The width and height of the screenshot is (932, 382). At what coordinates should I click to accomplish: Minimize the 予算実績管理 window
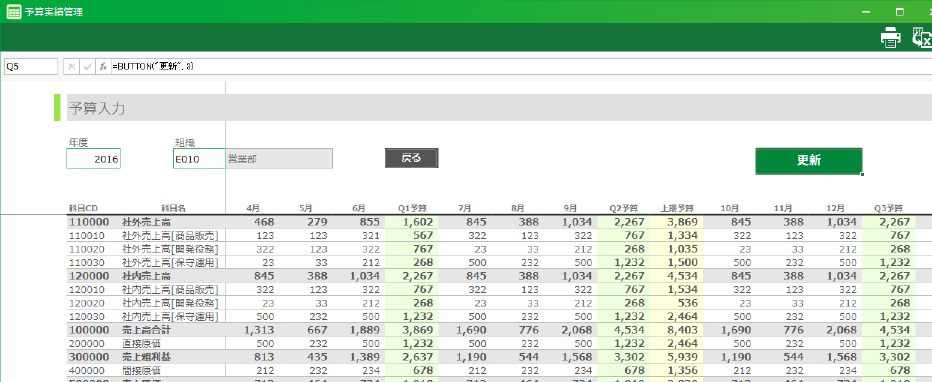[x=866, y=12]
